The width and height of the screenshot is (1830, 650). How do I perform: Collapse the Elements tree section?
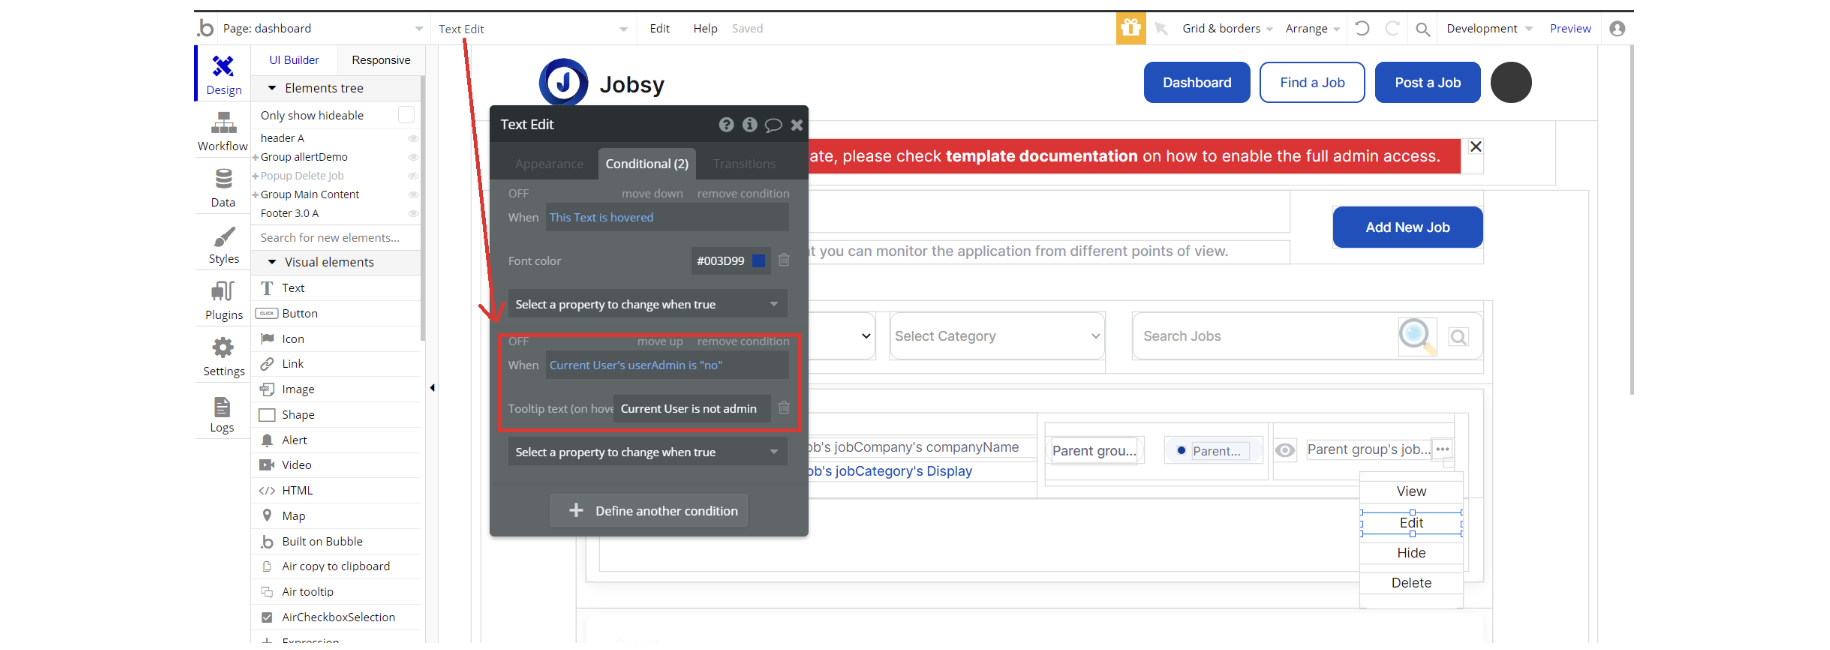[x=272, y=88]
